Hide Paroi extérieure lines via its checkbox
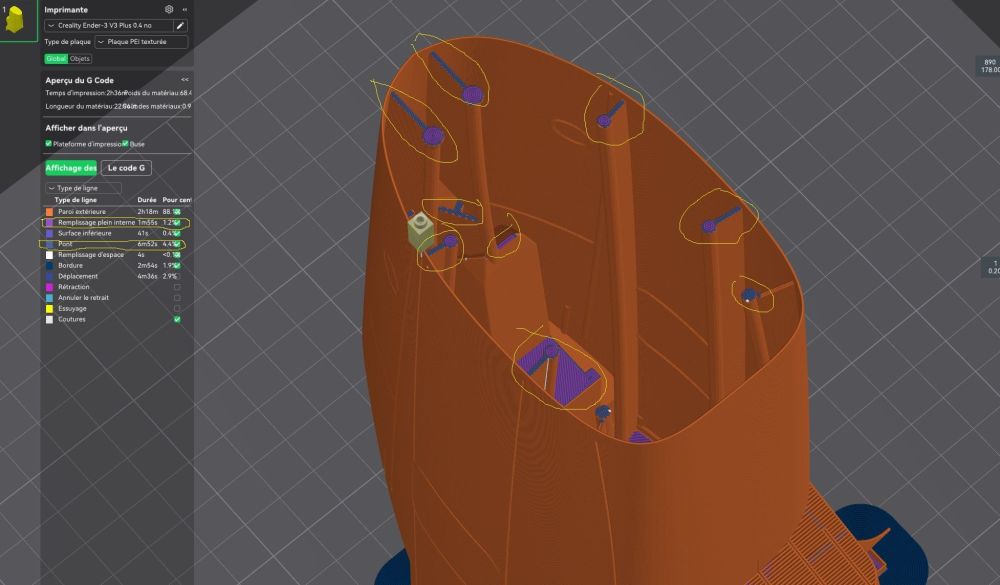 (x=177, y=212)
